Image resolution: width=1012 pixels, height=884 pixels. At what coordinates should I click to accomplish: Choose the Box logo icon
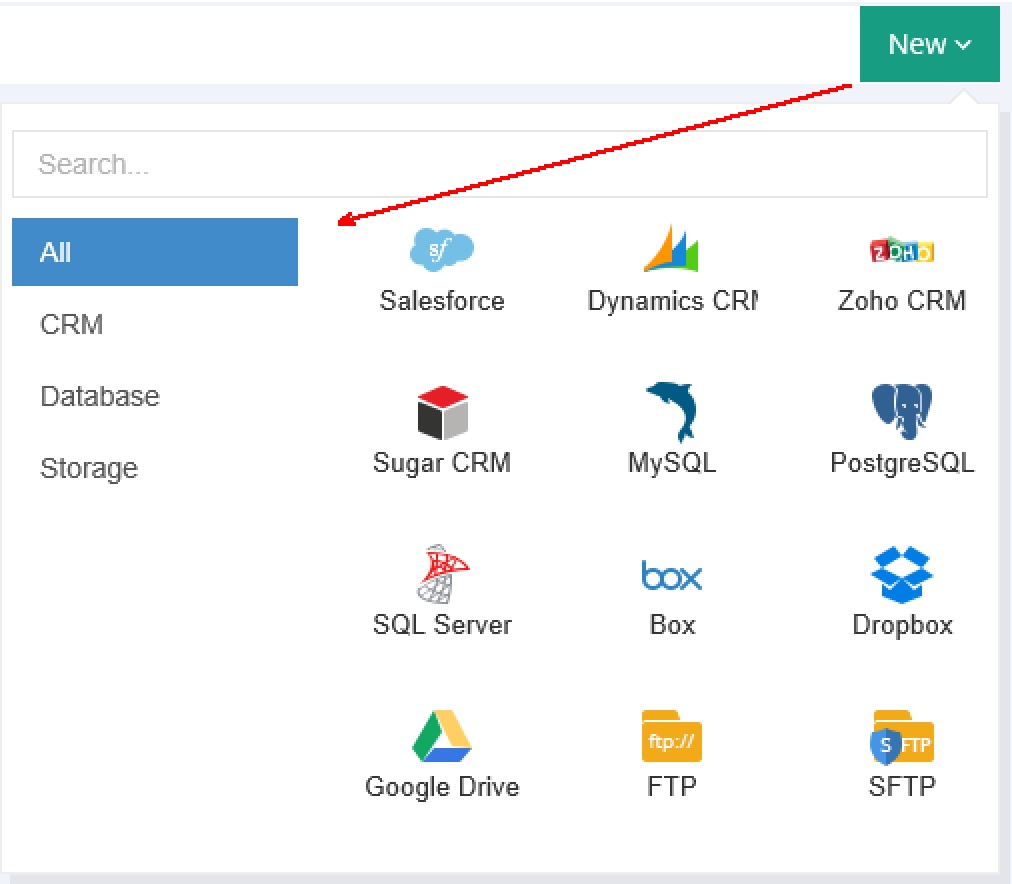[672, 575]
